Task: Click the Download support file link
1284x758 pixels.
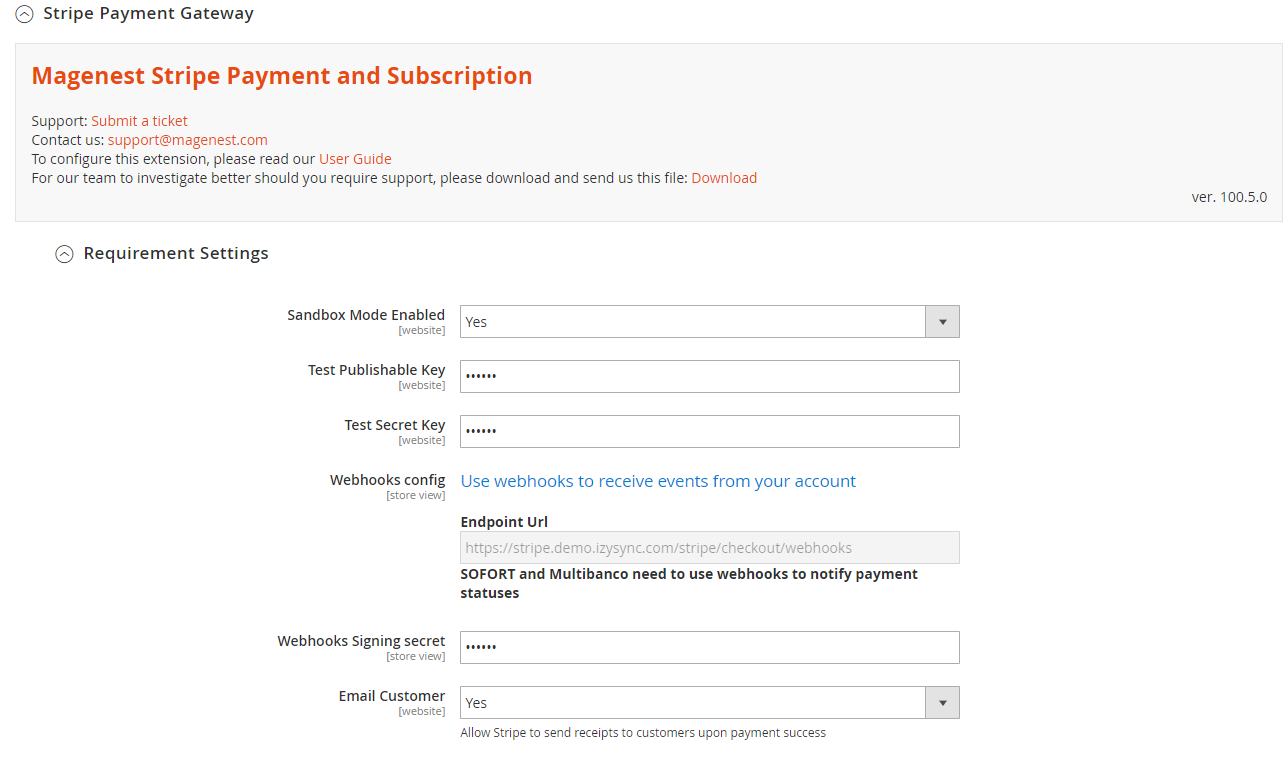Action: point(724,178)
